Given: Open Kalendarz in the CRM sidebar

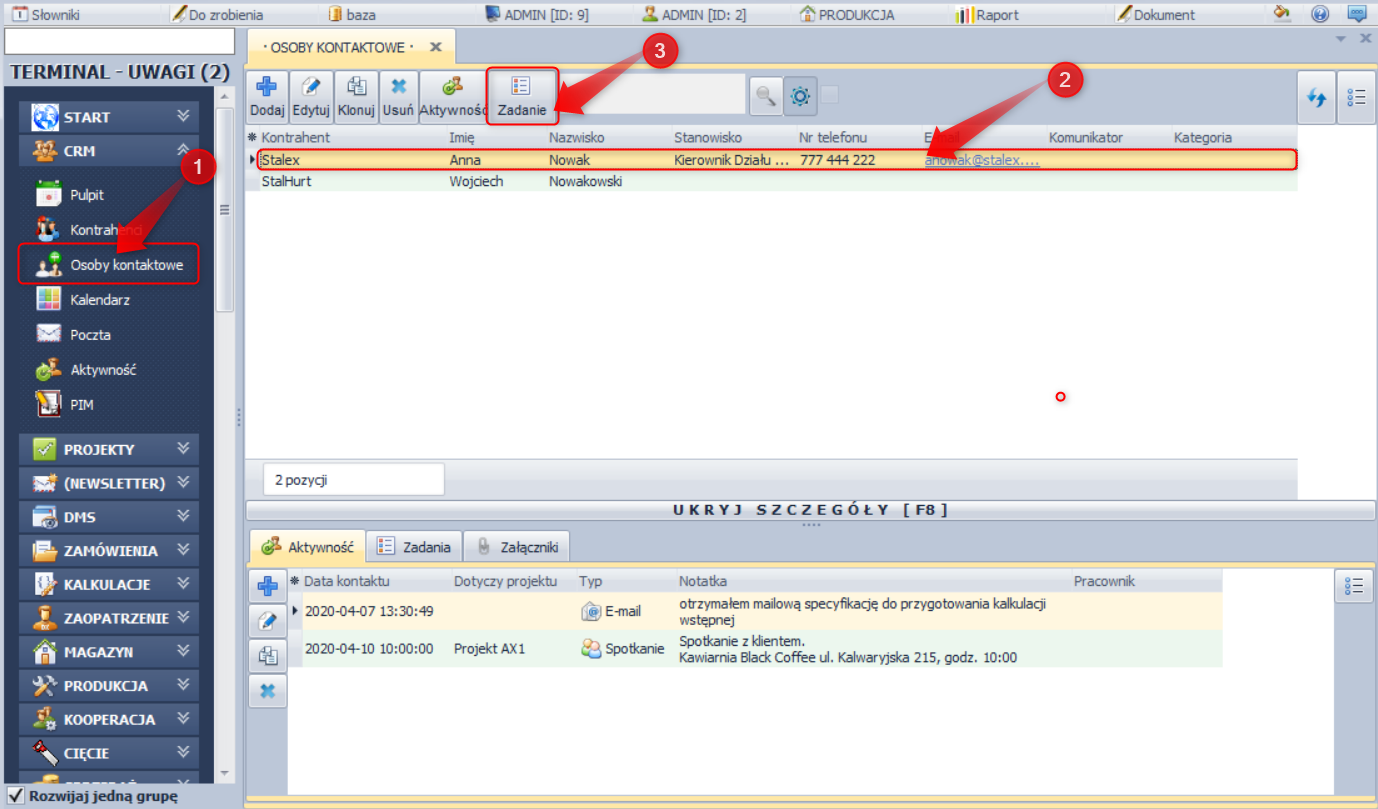Looking at the screenshot, I should point(99,299).
